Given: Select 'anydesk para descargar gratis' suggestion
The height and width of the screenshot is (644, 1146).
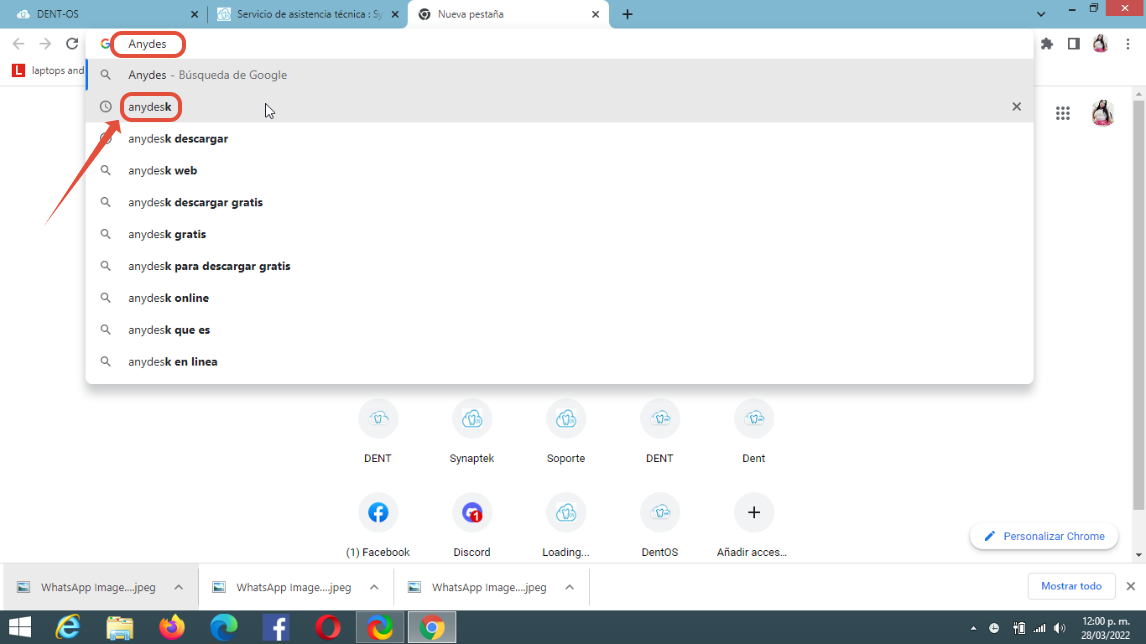Looking at the screenshot, I should click(x=560, y=266).
